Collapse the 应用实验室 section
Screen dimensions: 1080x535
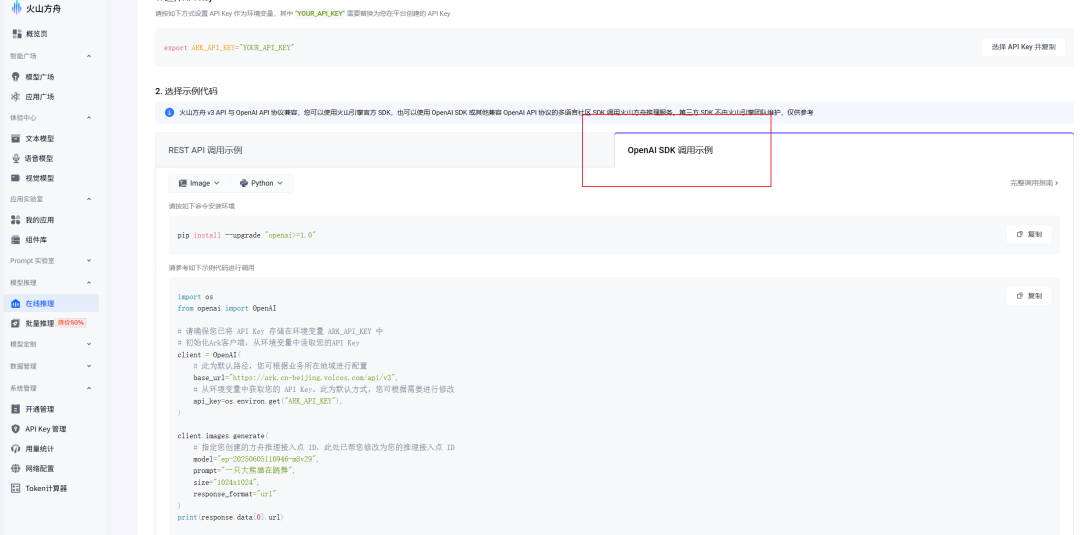click(89, 199)
